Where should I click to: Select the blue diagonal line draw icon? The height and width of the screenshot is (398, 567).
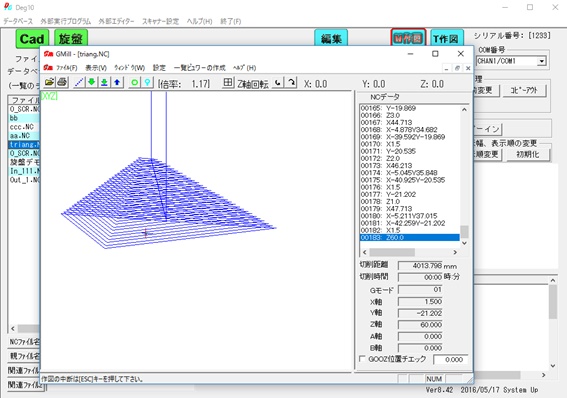(x=79, y=82)
